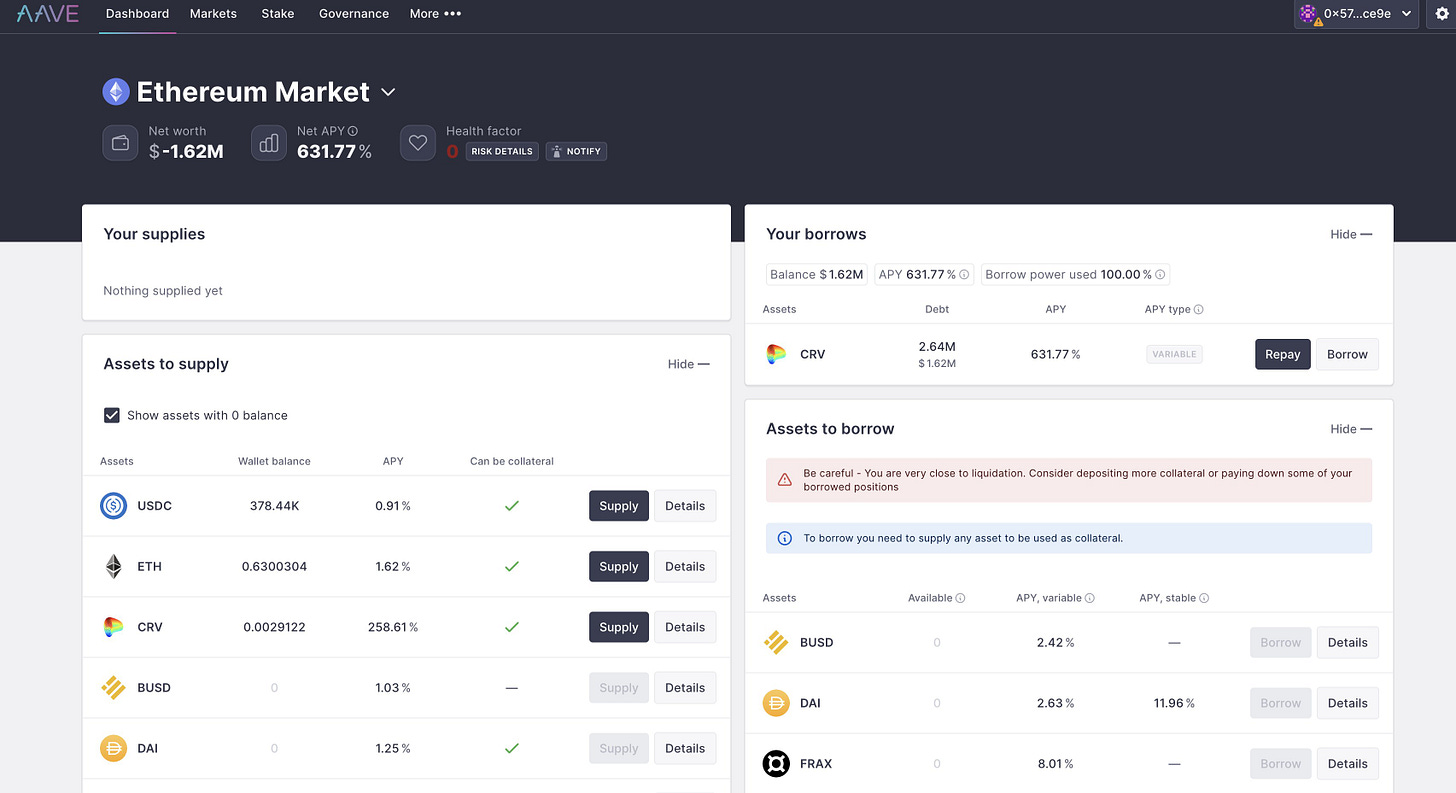Click the 8.01% FRAX variable APY value

[x=1055, y=764]
